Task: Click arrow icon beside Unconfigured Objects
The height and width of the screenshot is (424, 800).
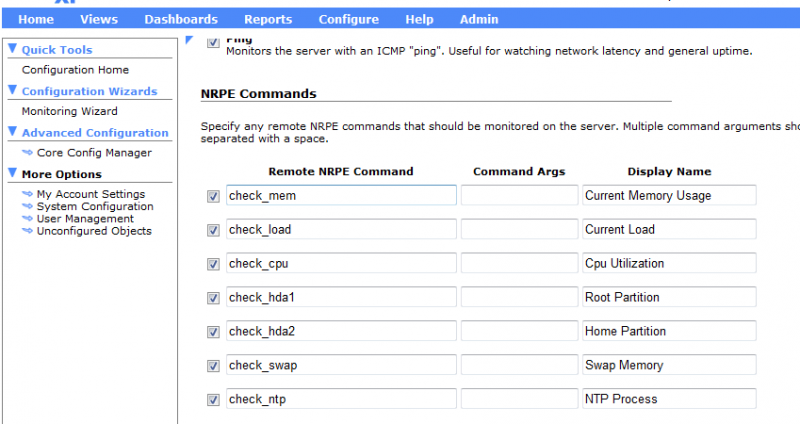Action: [28, 231]
